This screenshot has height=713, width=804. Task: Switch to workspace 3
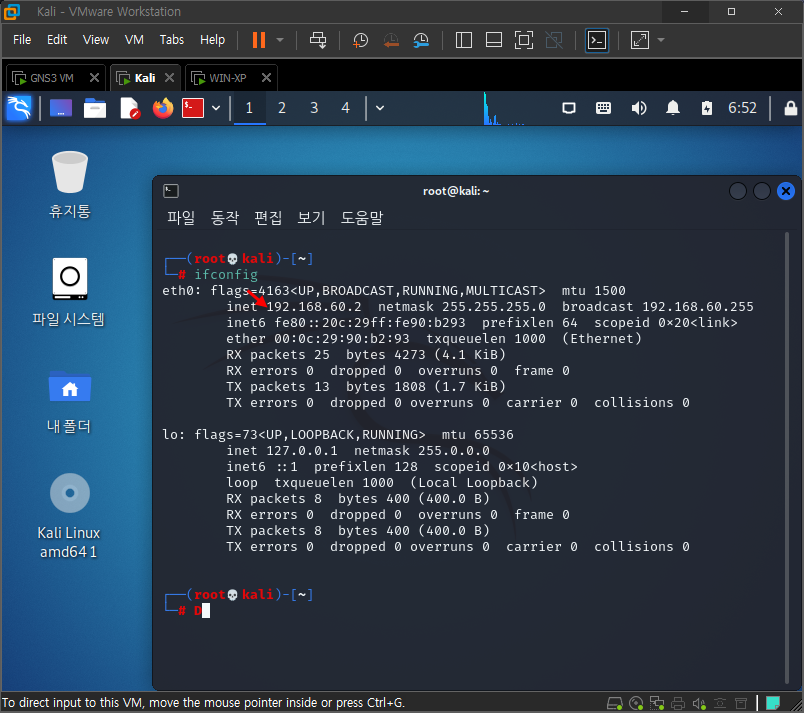[314, 108]
